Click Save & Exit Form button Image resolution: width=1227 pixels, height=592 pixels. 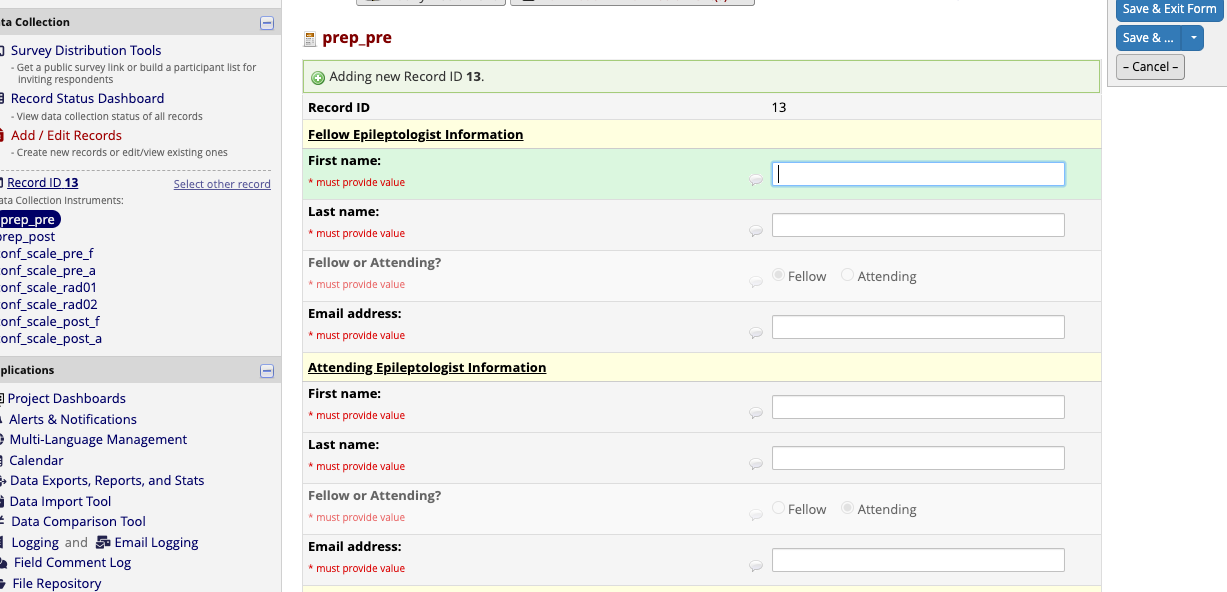click(x=1169, y=9)
